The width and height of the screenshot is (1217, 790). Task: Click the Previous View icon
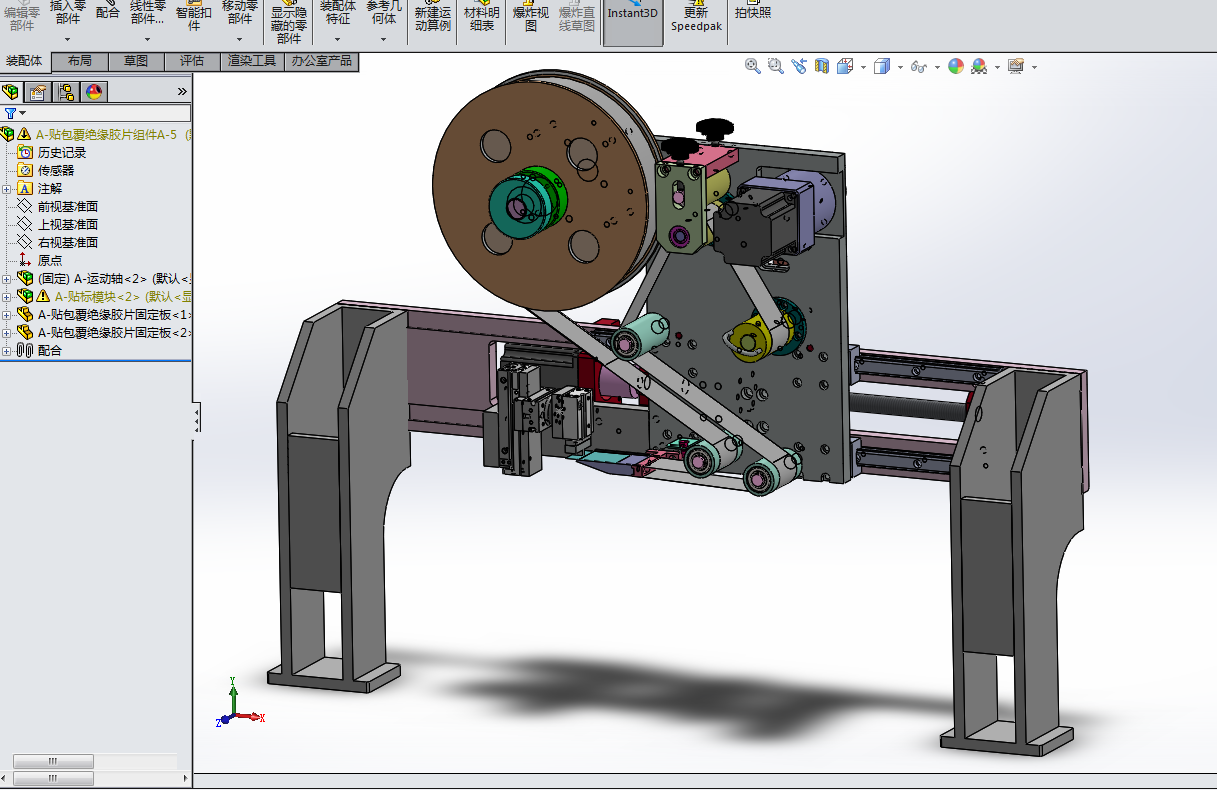[x=798, y=67]
